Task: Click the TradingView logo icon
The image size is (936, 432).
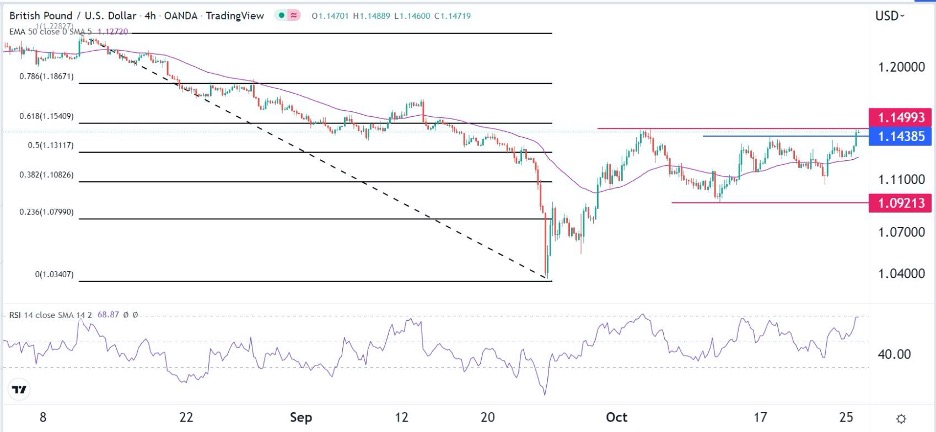Action: (17, 390)
